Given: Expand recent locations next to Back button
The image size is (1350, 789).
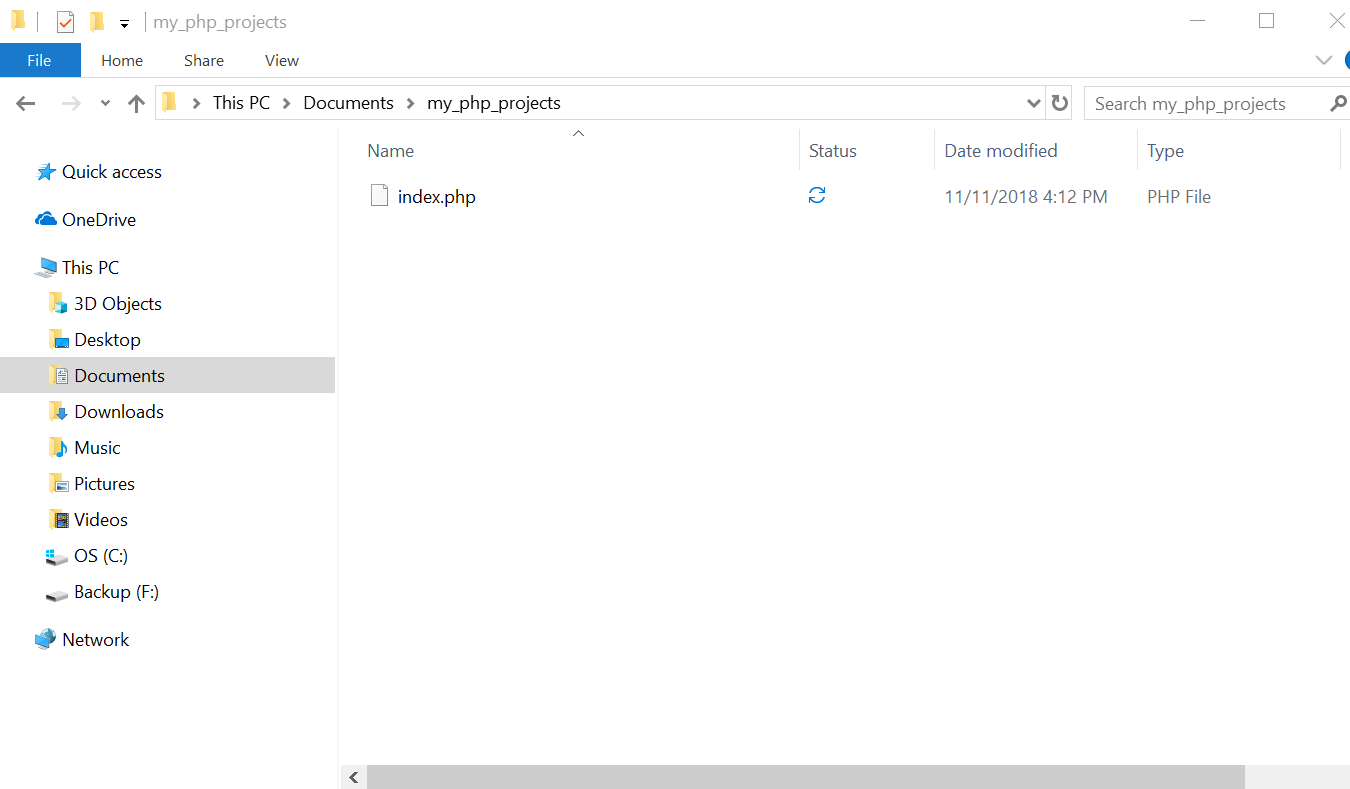Looking at the screenshot, I should tap(104, 102).
